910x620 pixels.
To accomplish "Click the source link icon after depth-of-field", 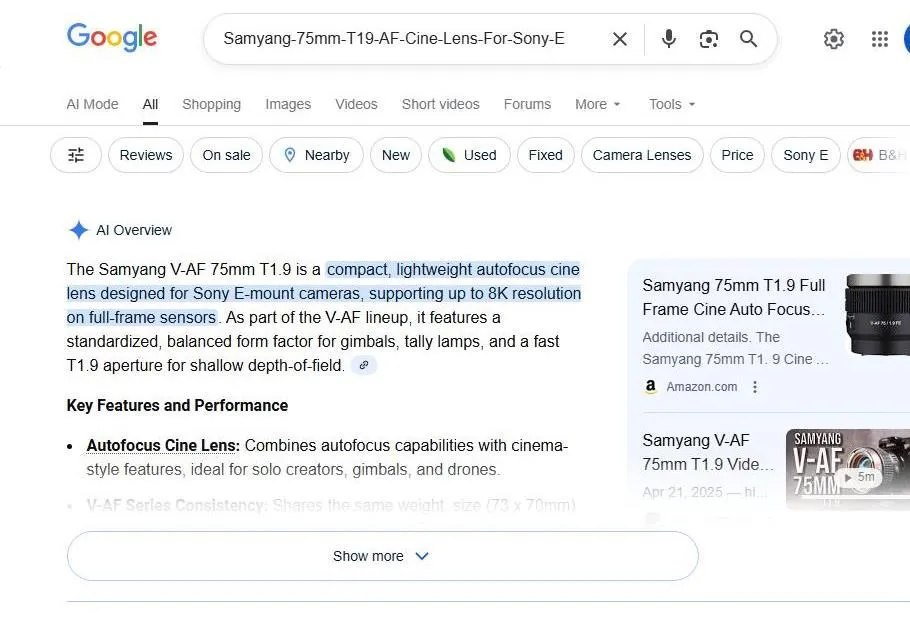I will (364, 365).
